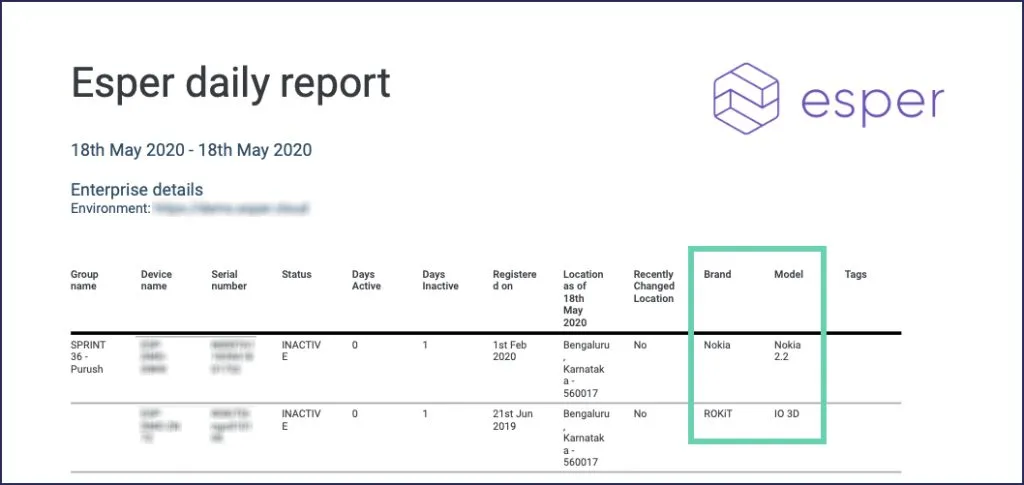Click the "Environment:" label
1024x485 pixels.
coord(110,209)
